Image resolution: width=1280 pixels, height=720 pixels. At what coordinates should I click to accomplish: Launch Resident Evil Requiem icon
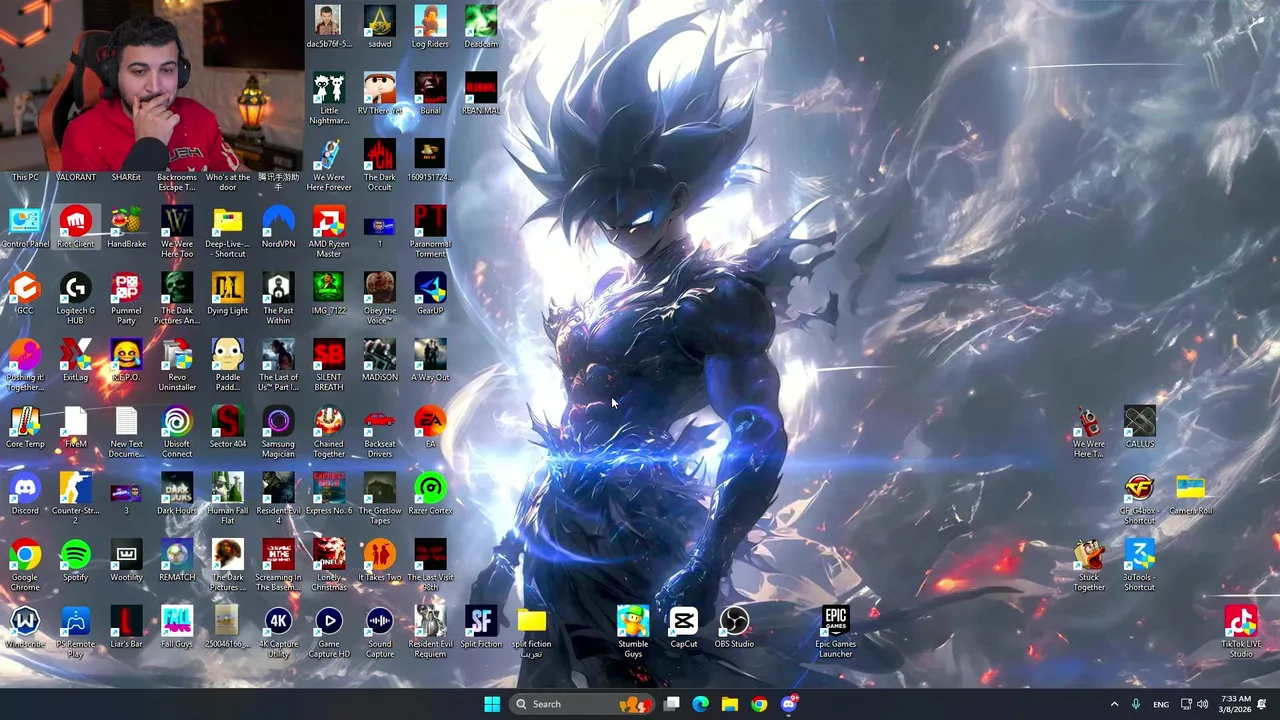[x=430, y=633]
